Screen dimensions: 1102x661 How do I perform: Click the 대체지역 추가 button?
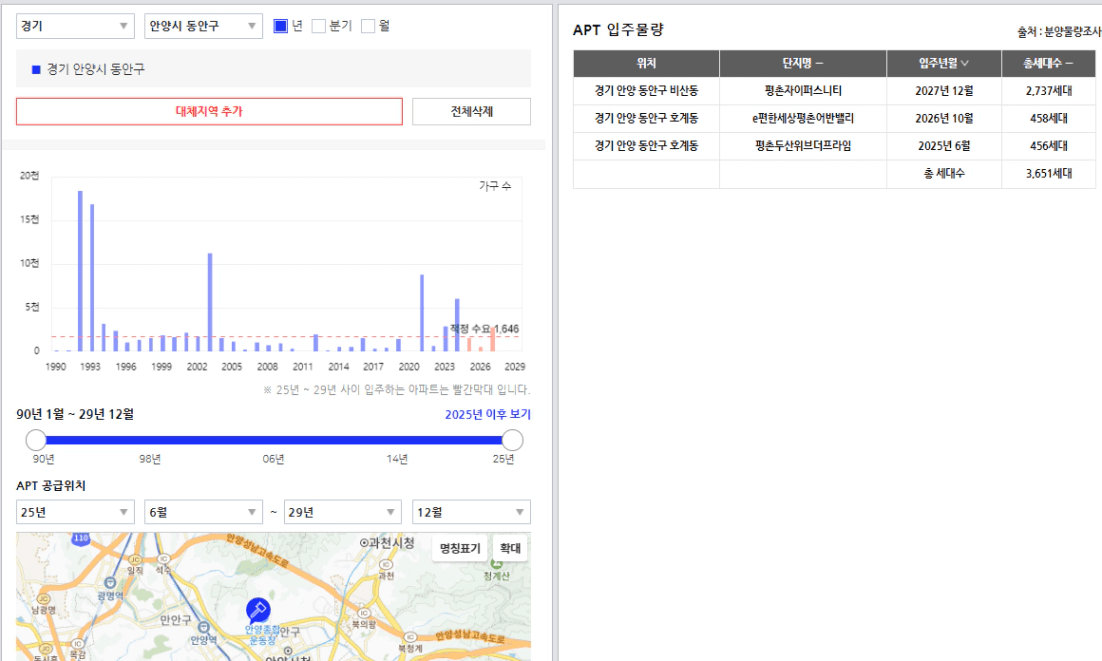click(209, 112)
